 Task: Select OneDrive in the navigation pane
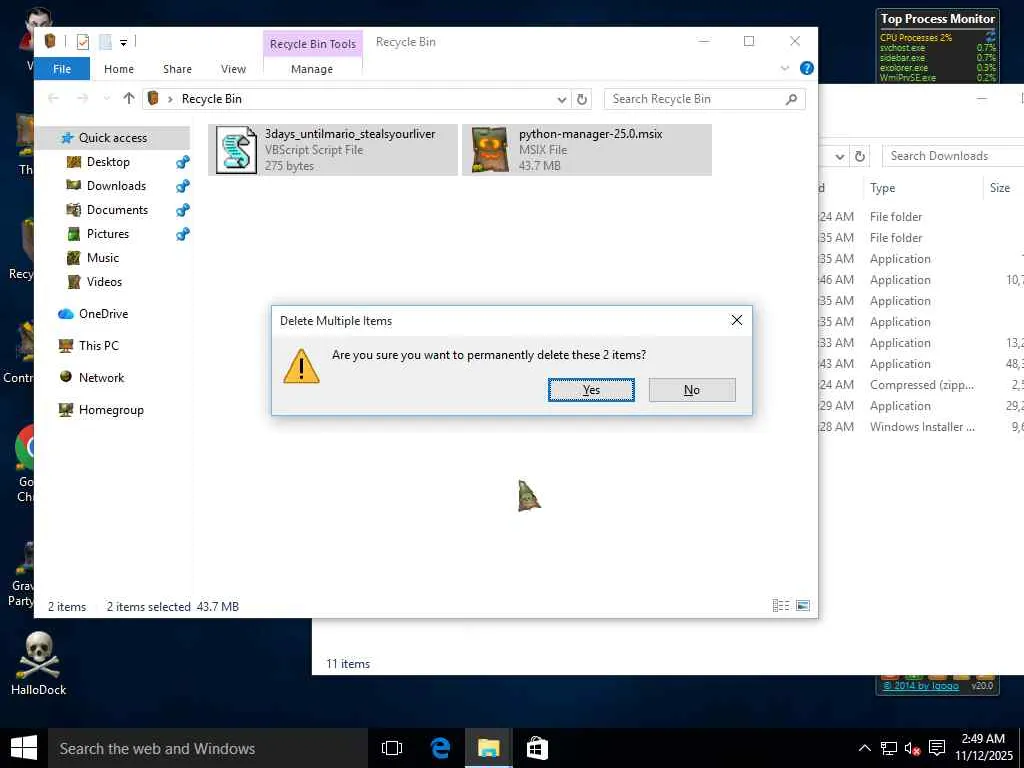(103, 313)
